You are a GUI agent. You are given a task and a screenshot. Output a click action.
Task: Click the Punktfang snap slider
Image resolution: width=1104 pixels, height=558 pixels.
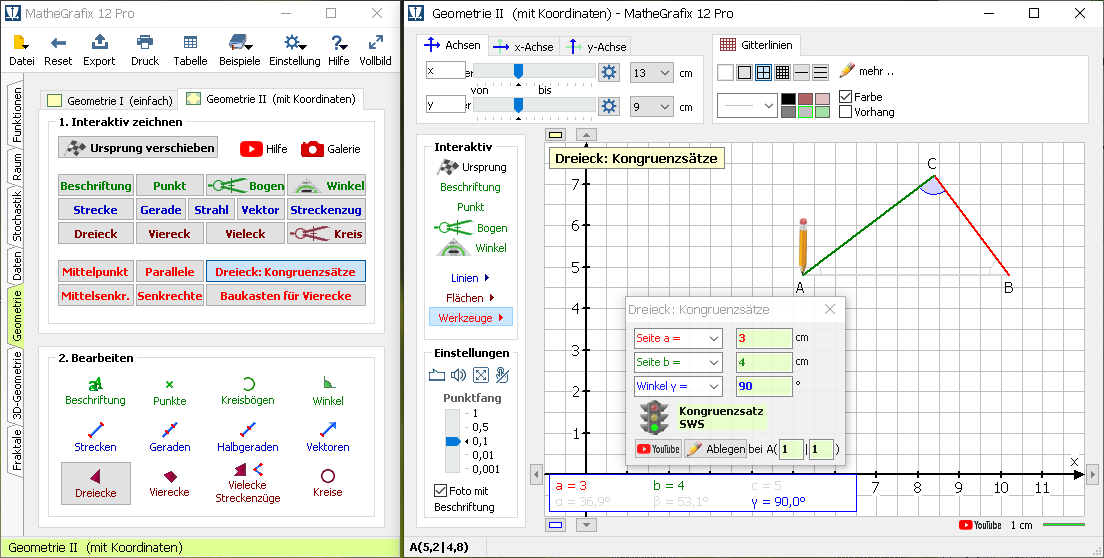452,441
